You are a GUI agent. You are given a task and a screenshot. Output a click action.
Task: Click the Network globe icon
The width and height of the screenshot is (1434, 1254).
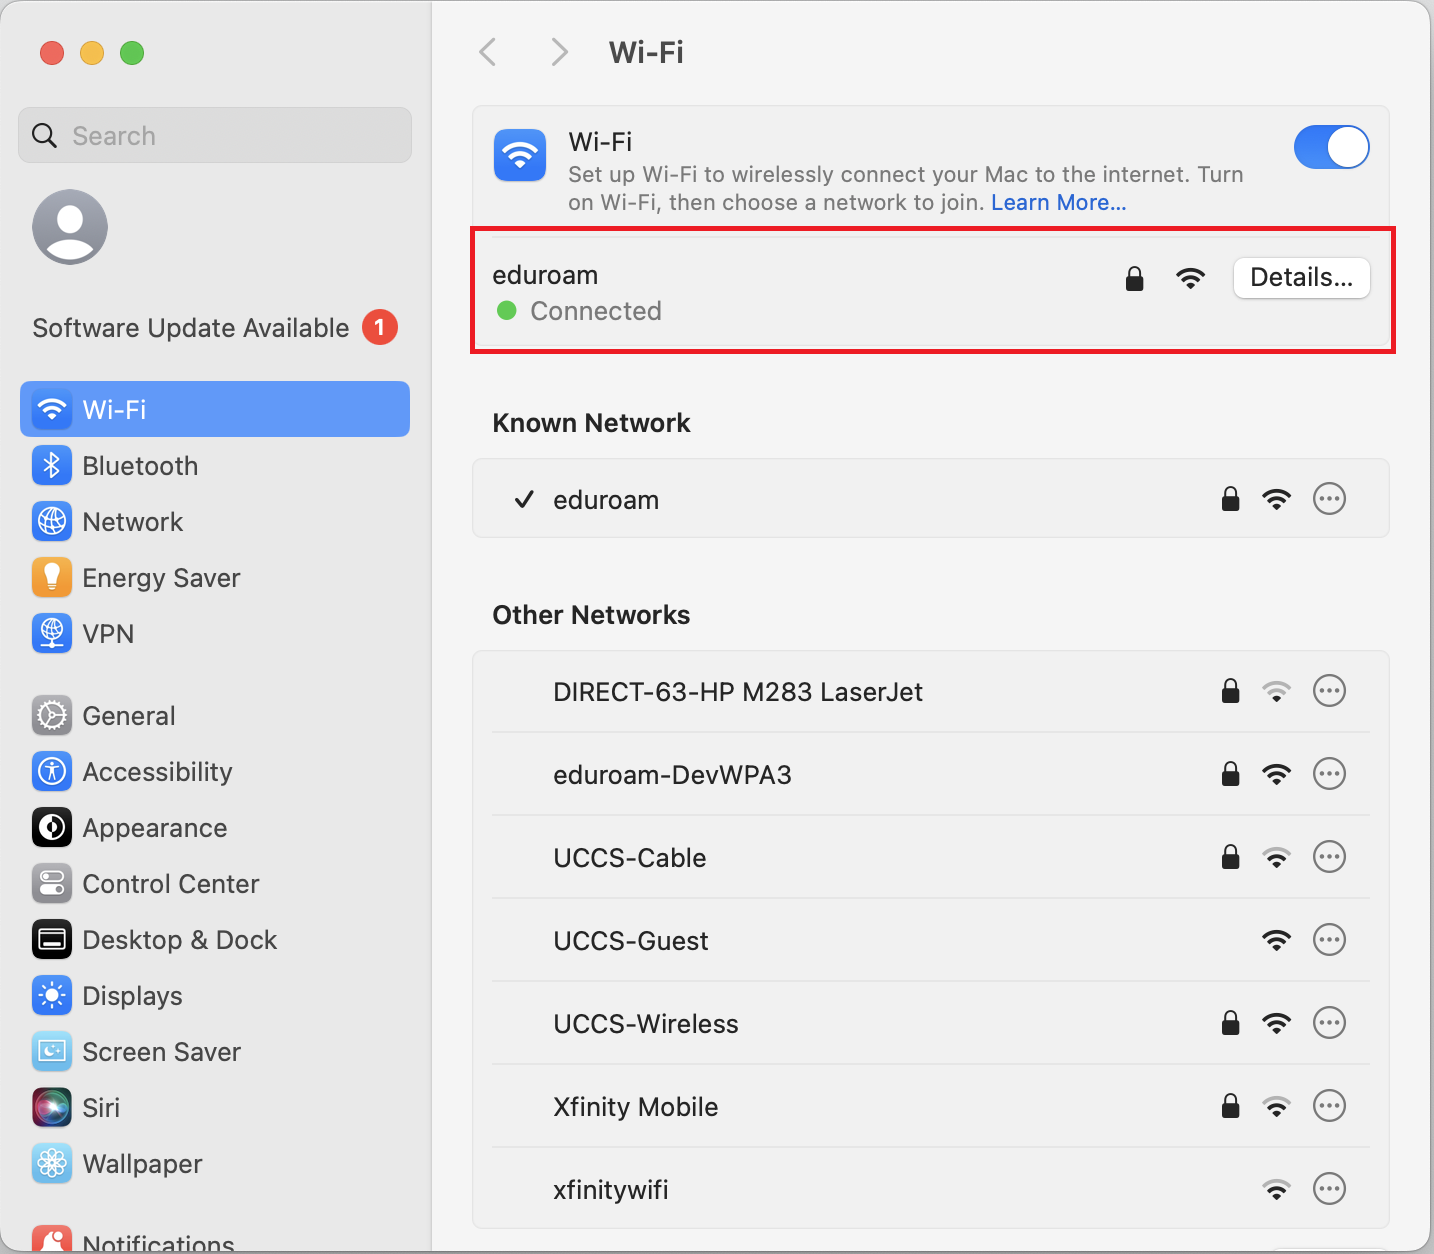52,521
